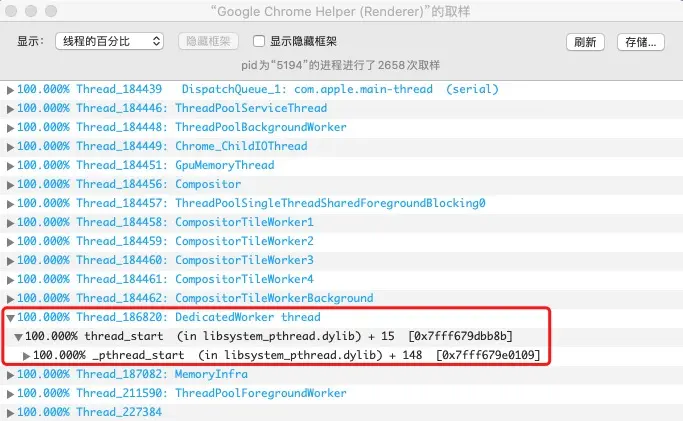Screen dimensions: 683x421
Task: Click the 刷新 refresh button
Action: [x=585, y=42]
